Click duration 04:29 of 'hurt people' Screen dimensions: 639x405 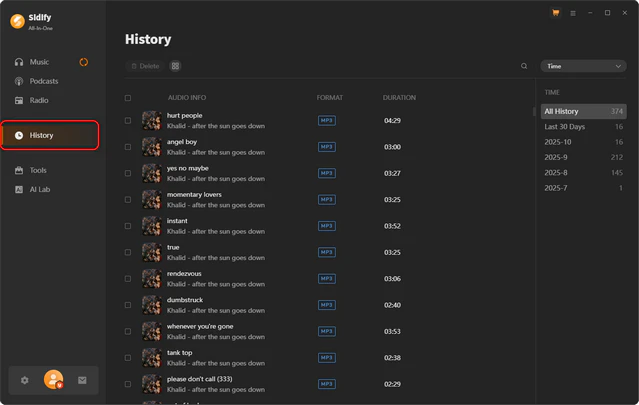pyautogui.click(x=392, y=121)
